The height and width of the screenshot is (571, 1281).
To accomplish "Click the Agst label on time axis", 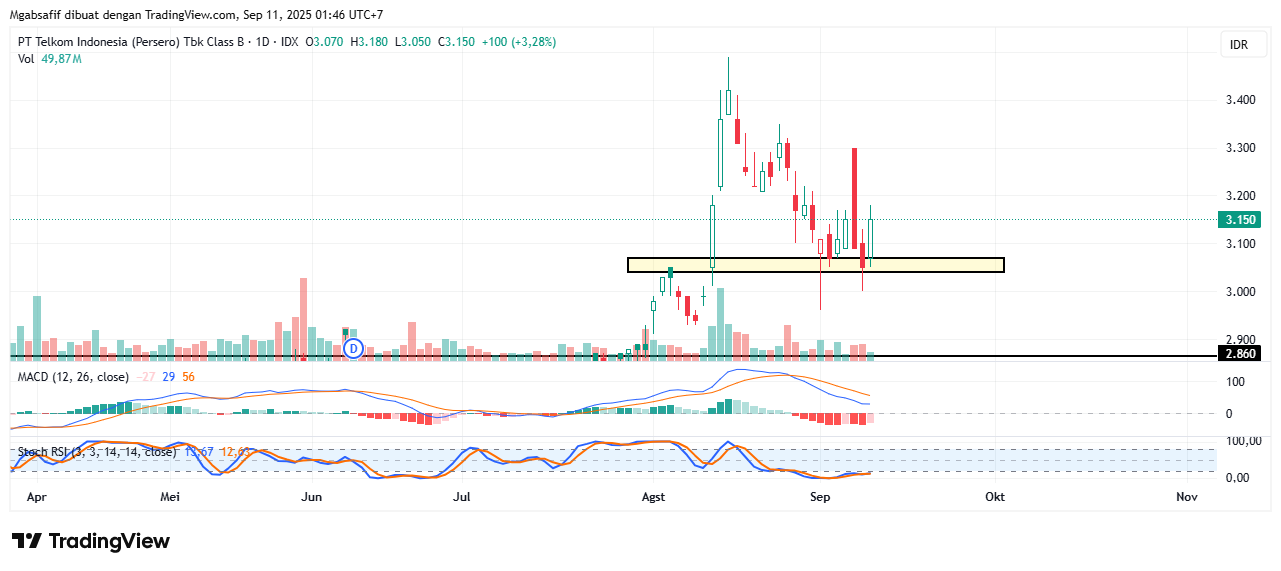I will point(653,496).
